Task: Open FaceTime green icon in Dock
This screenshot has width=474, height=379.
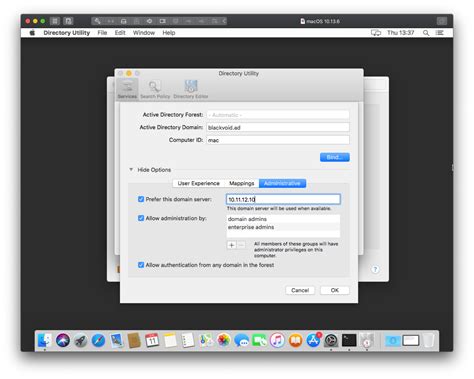Action: click(x=259, y=340)
